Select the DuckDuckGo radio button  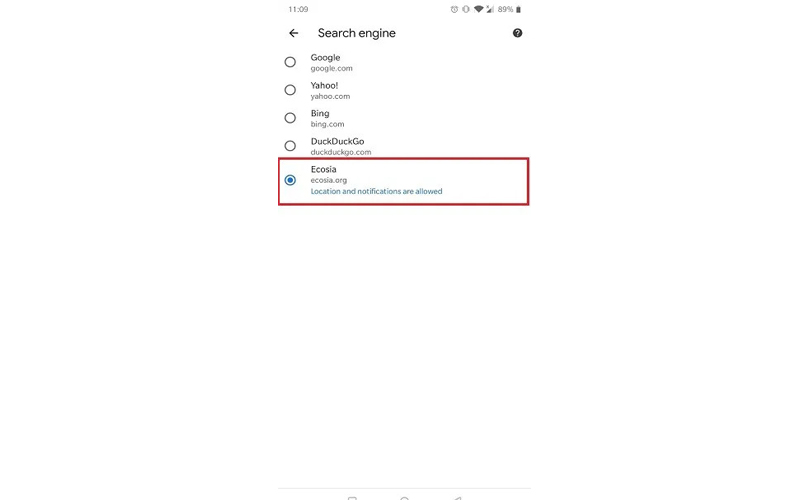[x=290, y=146]
